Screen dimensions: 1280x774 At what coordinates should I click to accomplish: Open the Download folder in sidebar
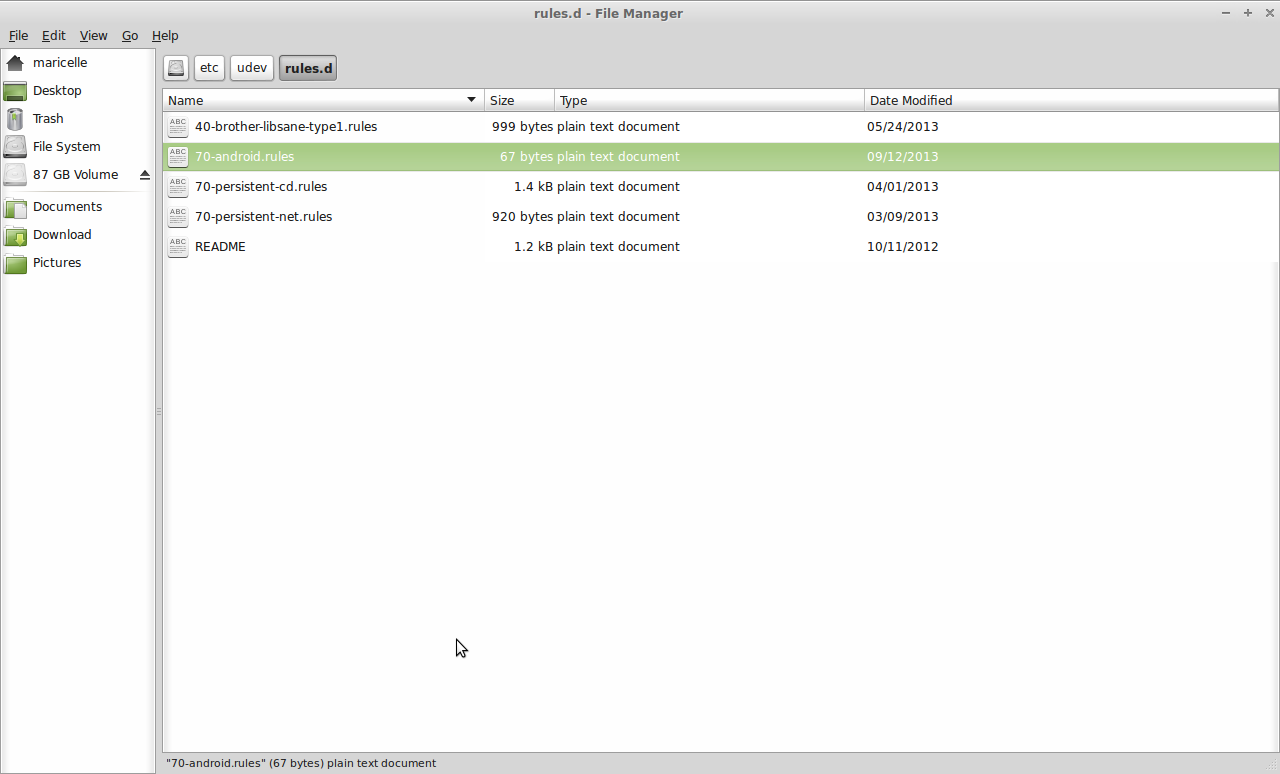[64, 234]
